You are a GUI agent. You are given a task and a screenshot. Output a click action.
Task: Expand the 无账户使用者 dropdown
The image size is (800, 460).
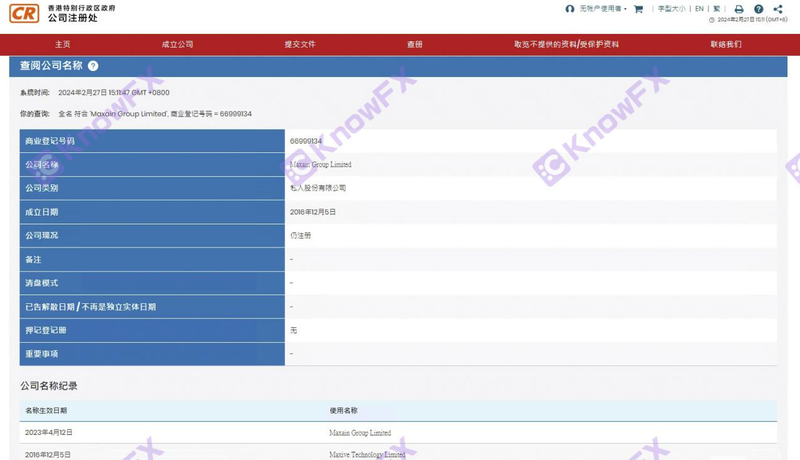[x=603, y=9]
